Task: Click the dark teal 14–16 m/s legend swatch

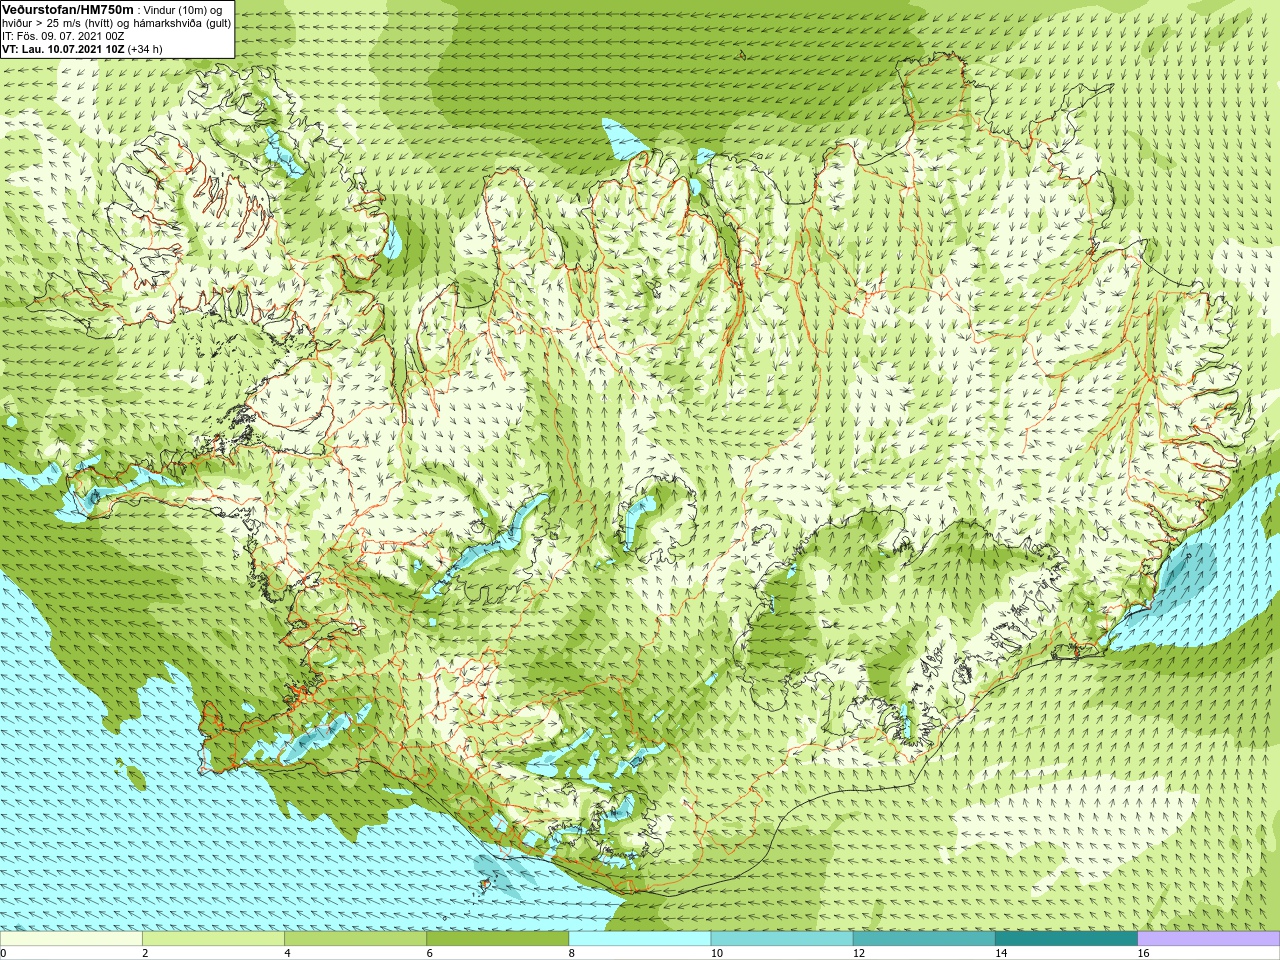Action: click(1066, 939)
